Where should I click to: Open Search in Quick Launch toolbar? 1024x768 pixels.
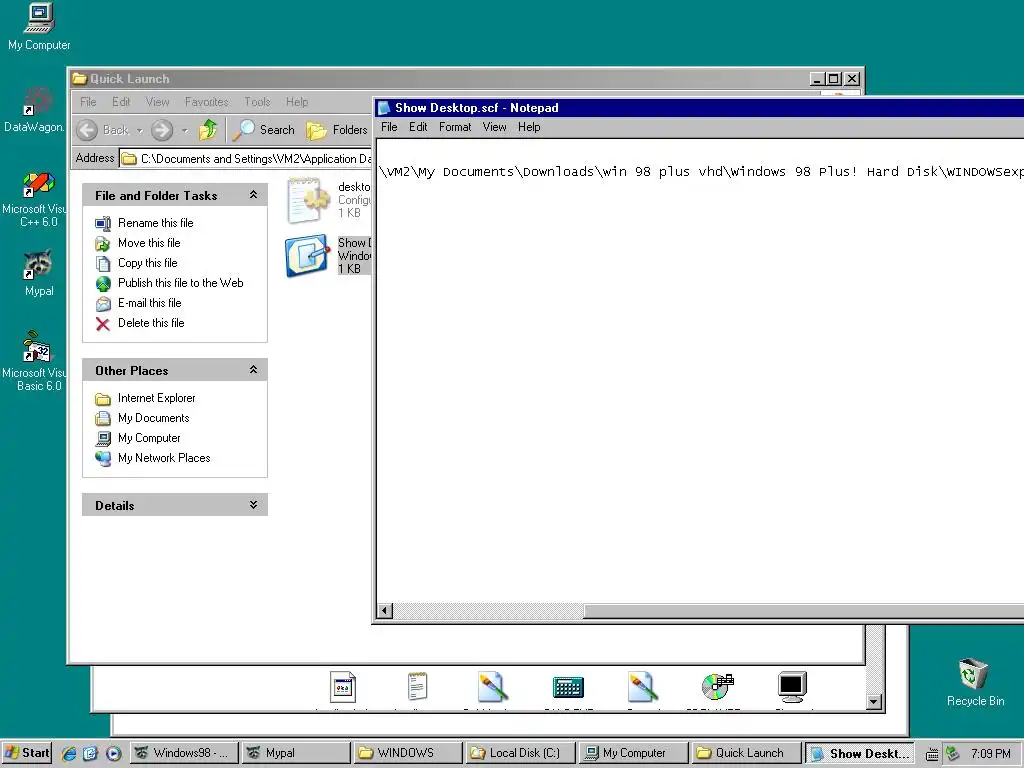(x=264, y=130)
